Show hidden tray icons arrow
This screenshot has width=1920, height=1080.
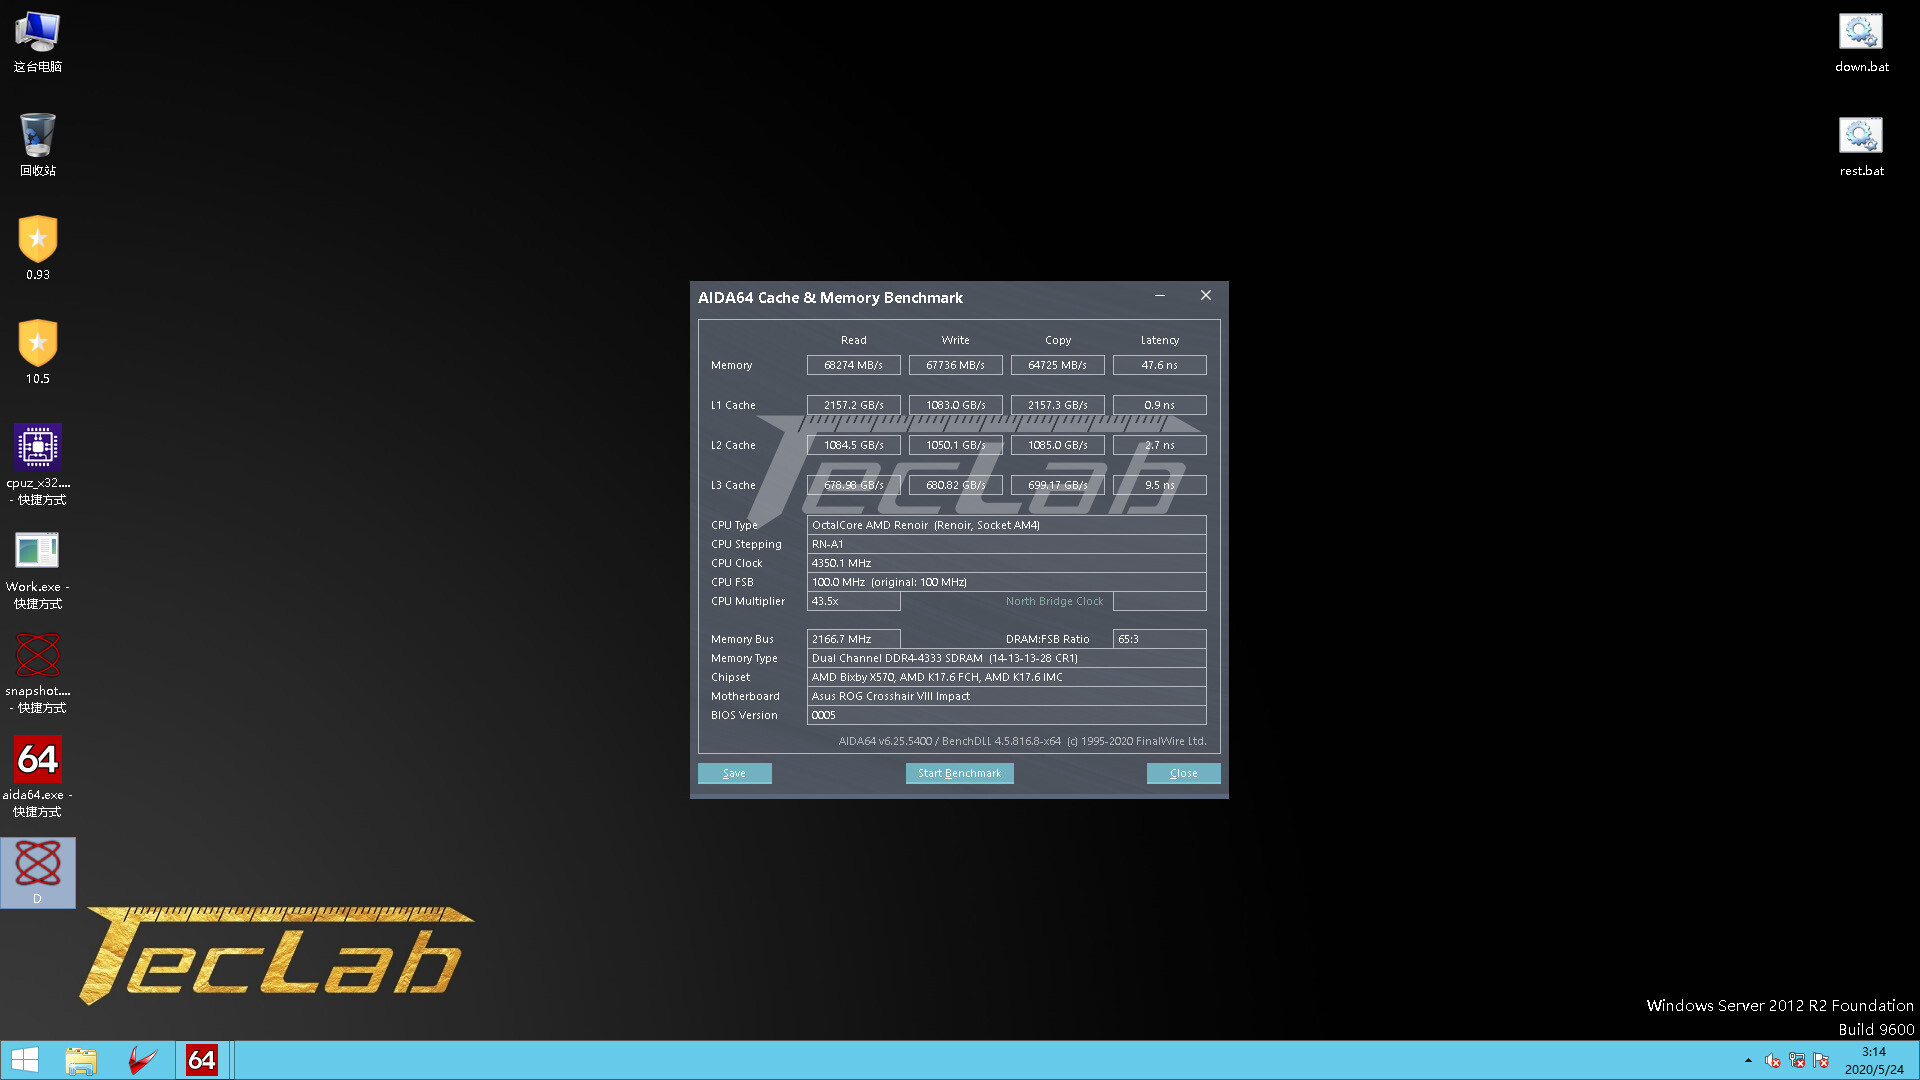click(1748, 1060)
